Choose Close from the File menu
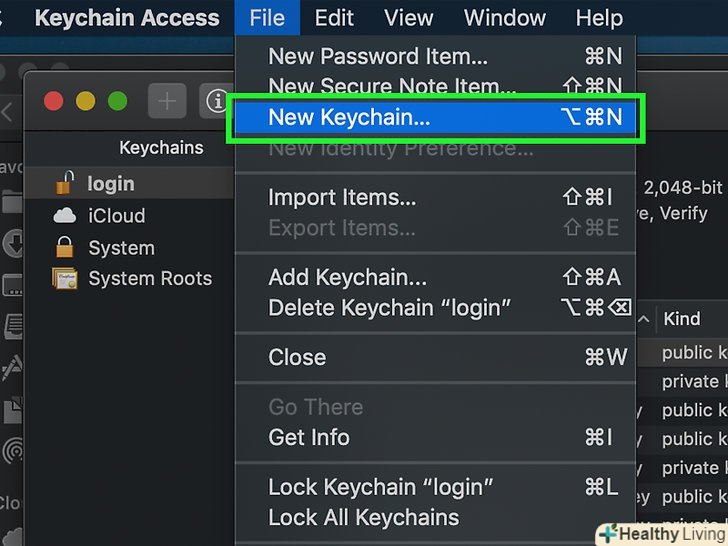Screen dimensions: 728x546 coord(297,357)
